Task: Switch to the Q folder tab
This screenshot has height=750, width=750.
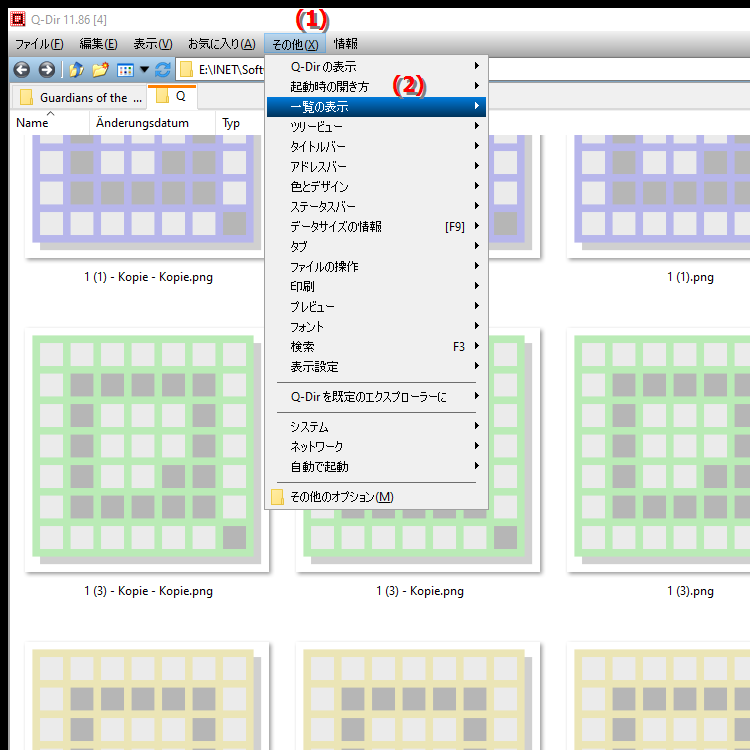Action: coord(172,97)
